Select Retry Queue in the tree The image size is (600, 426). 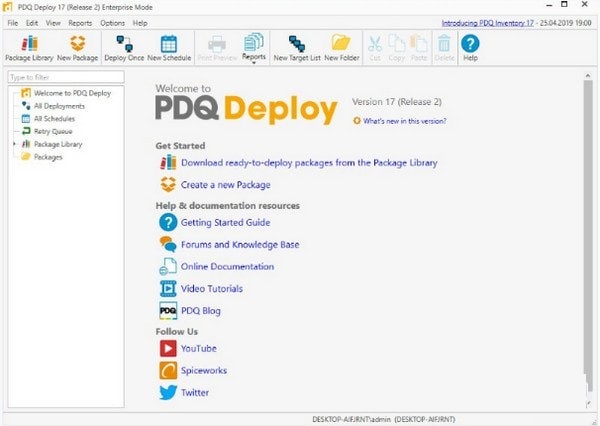click(53, 131)
